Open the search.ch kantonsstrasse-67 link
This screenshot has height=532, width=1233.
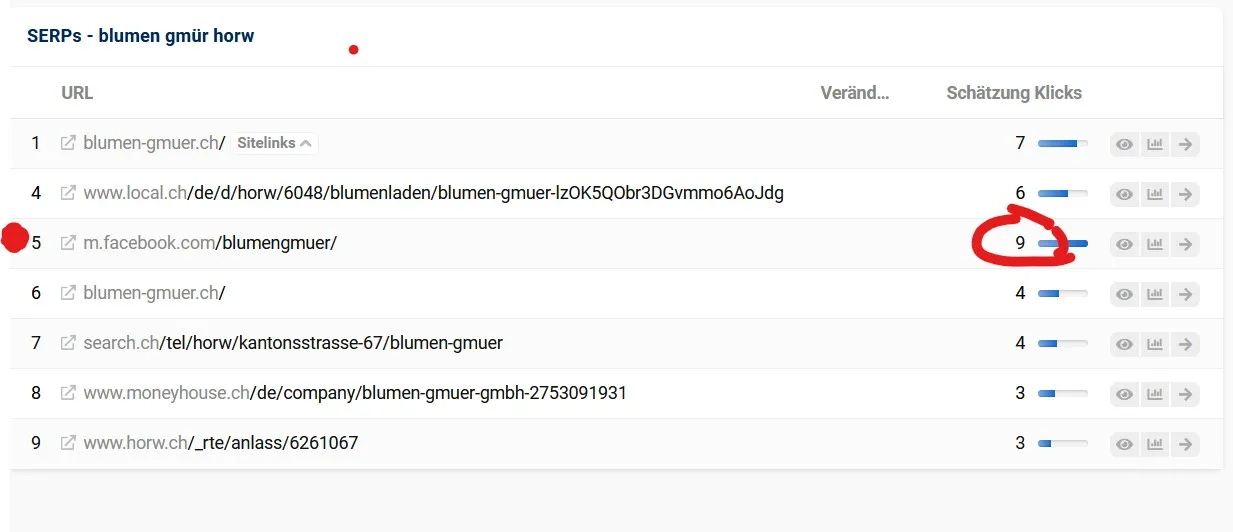[293, 343]
